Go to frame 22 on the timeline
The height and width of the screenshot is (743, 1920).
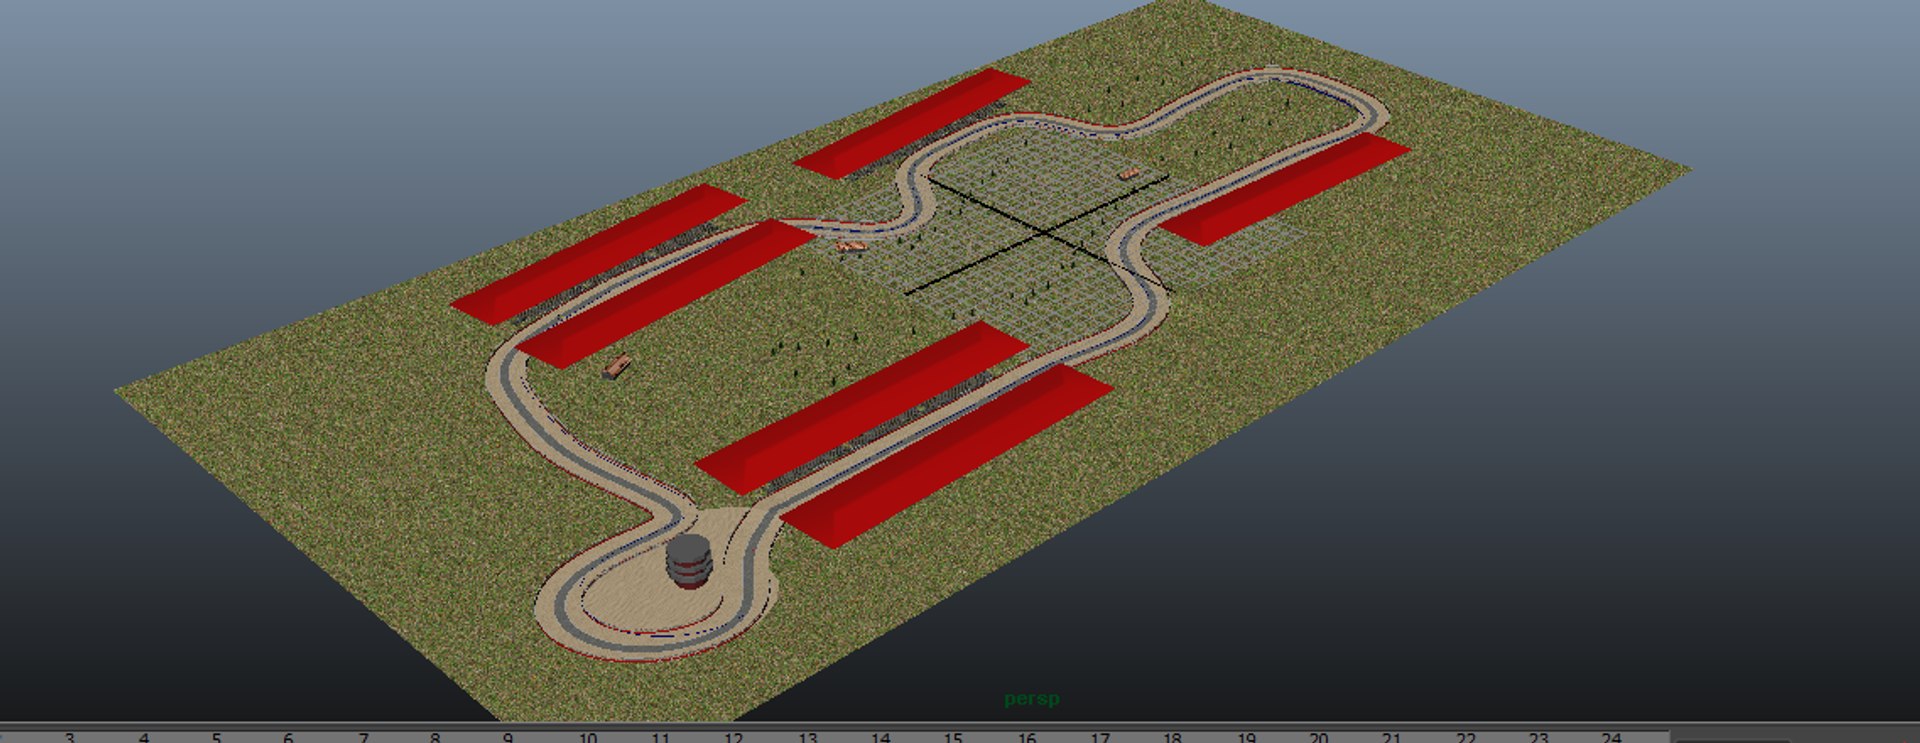tap(1465, 737)
